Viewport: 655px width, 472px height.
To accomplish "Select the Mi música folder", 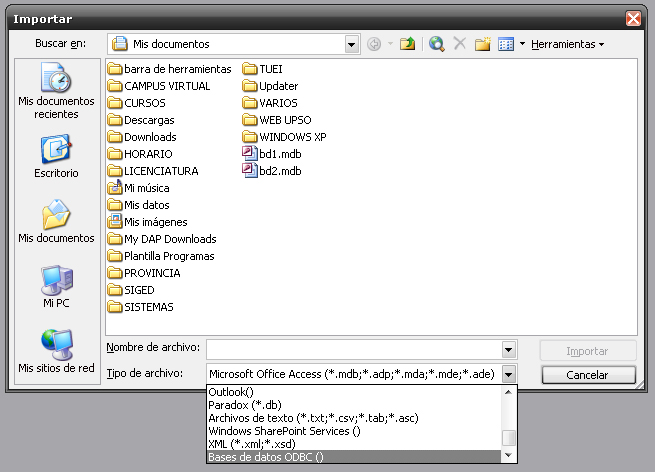I will [x=138, y=188].
